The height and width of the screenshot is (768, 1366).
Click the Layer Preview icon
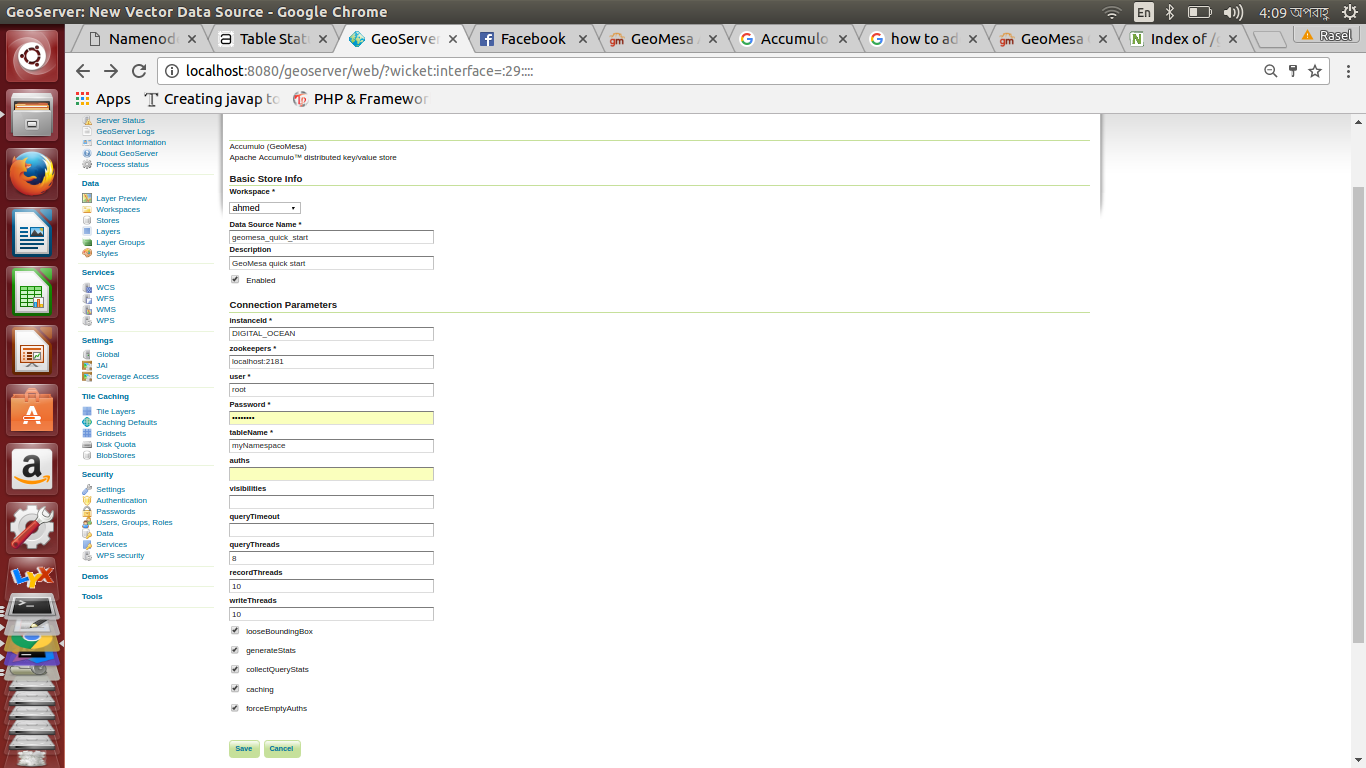tap(87, 199)
